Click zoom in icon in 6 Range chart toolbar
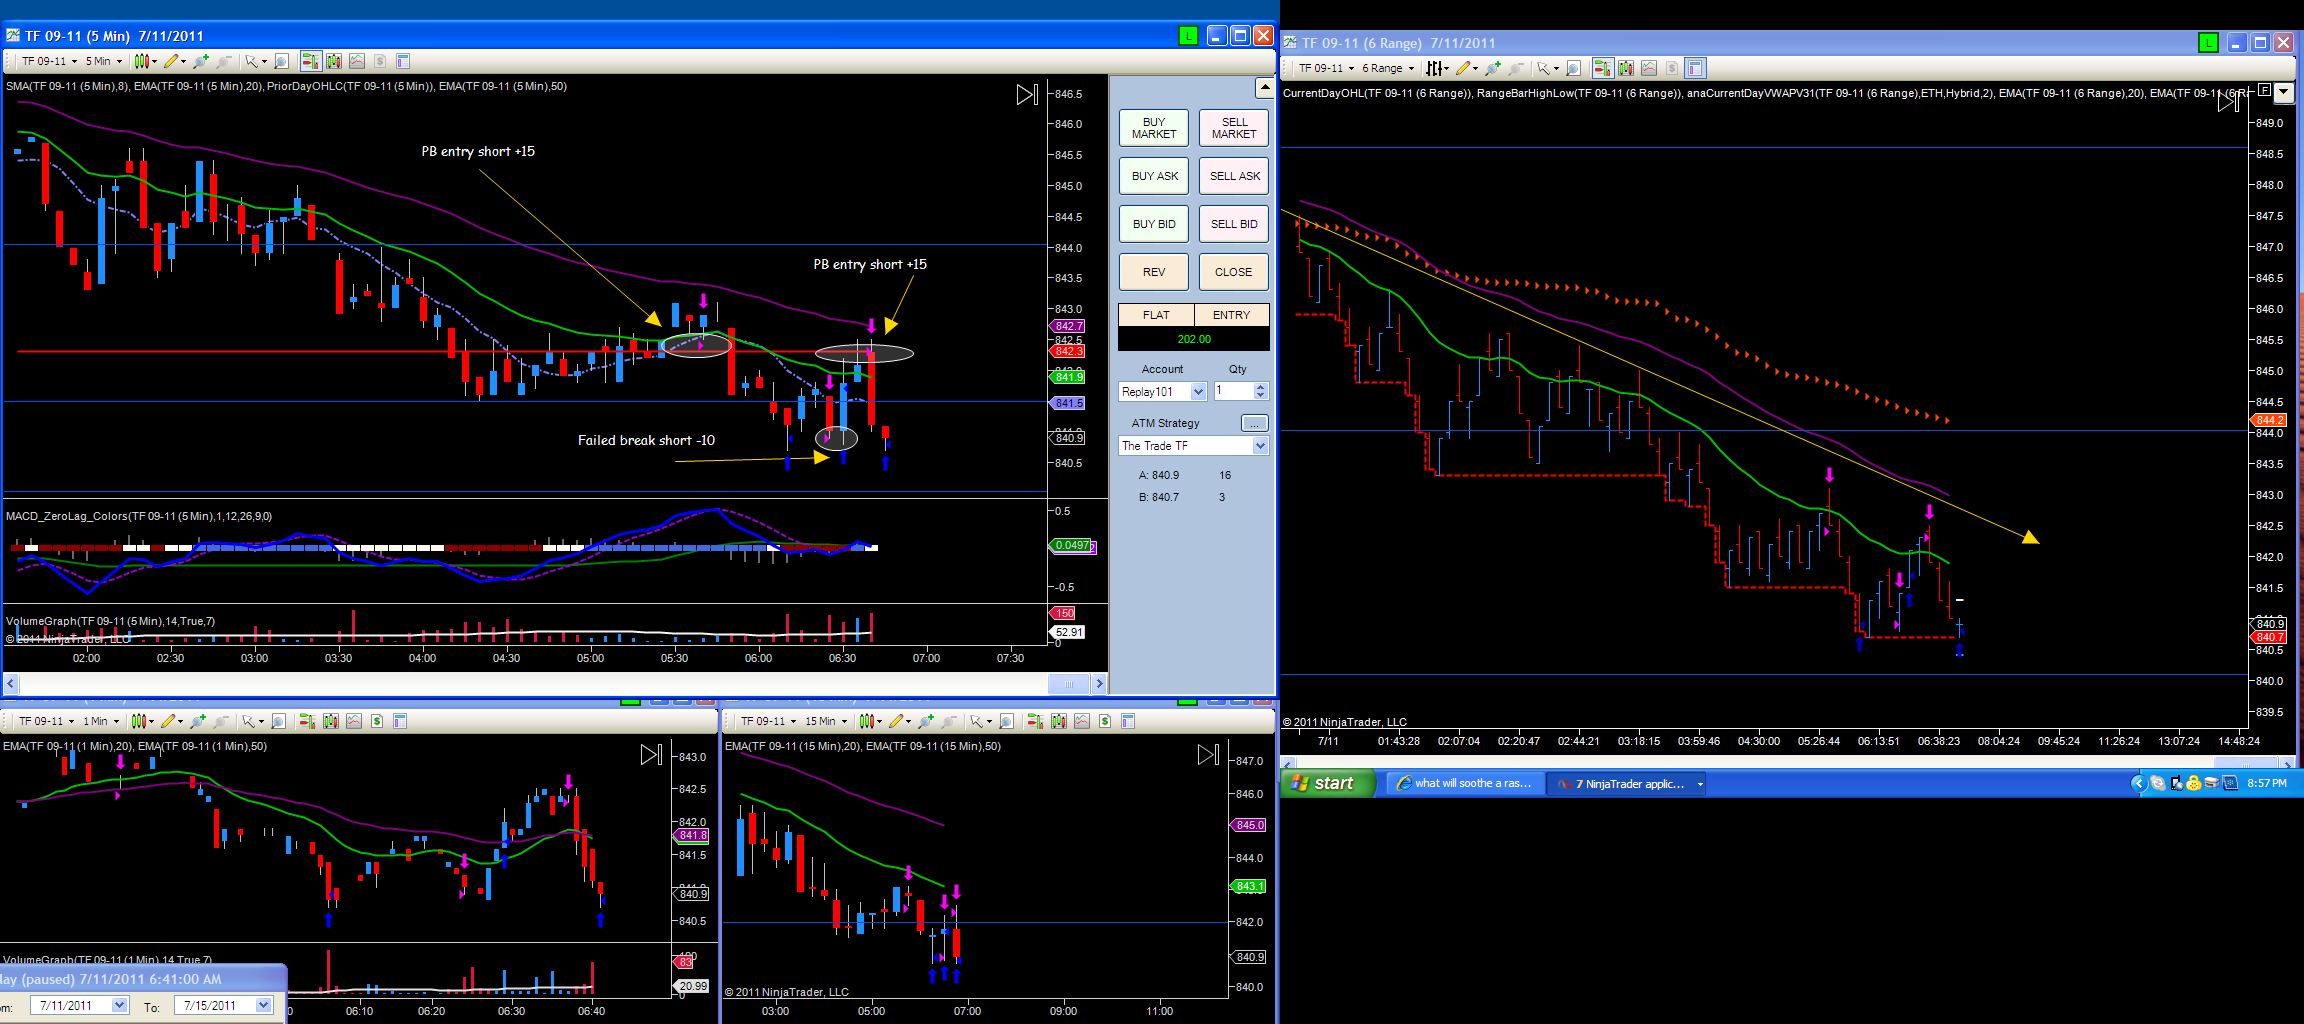Image resolution: width=2304 pixels, height=1024 pixels. pos(1493,68)
